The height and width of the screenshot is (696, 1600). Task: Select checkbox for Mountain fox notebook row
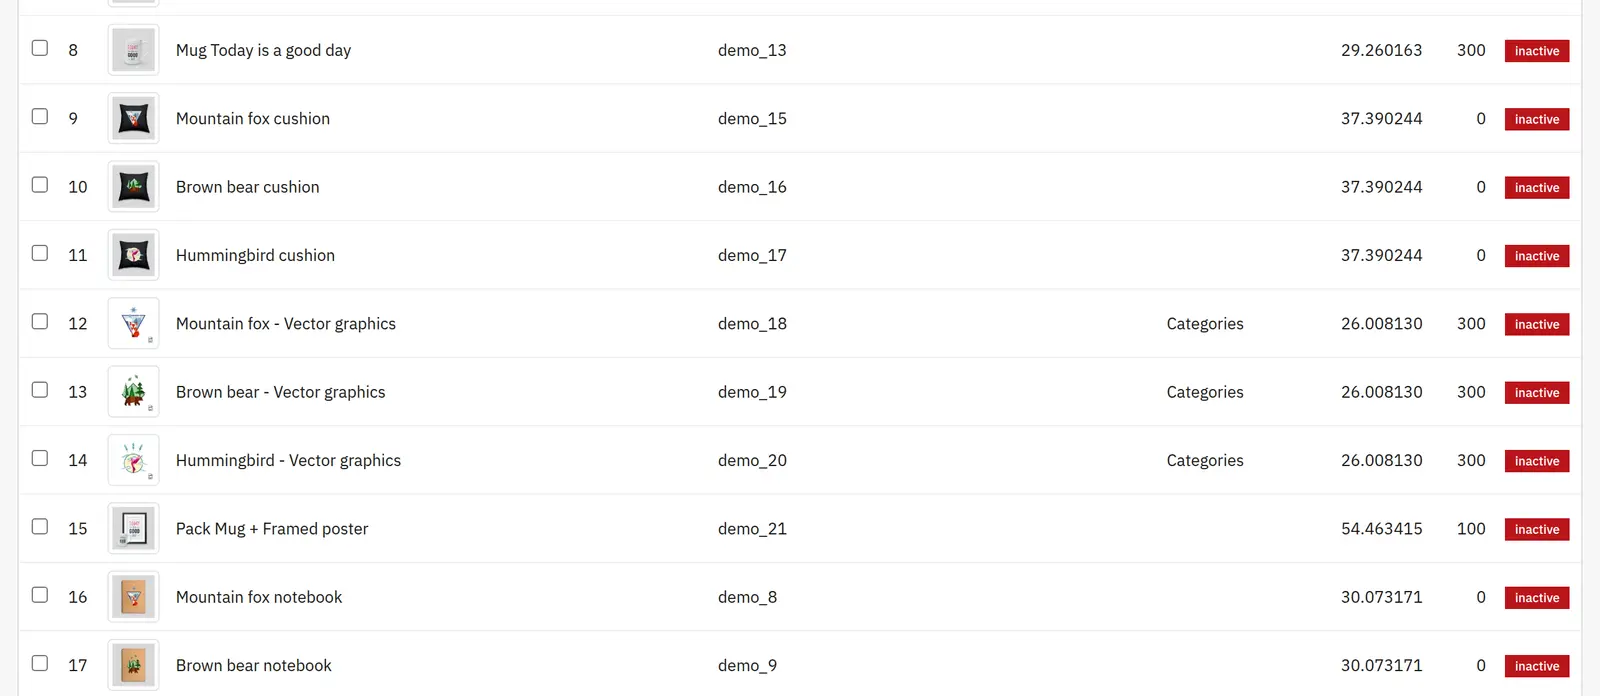(x=40, y=595)
